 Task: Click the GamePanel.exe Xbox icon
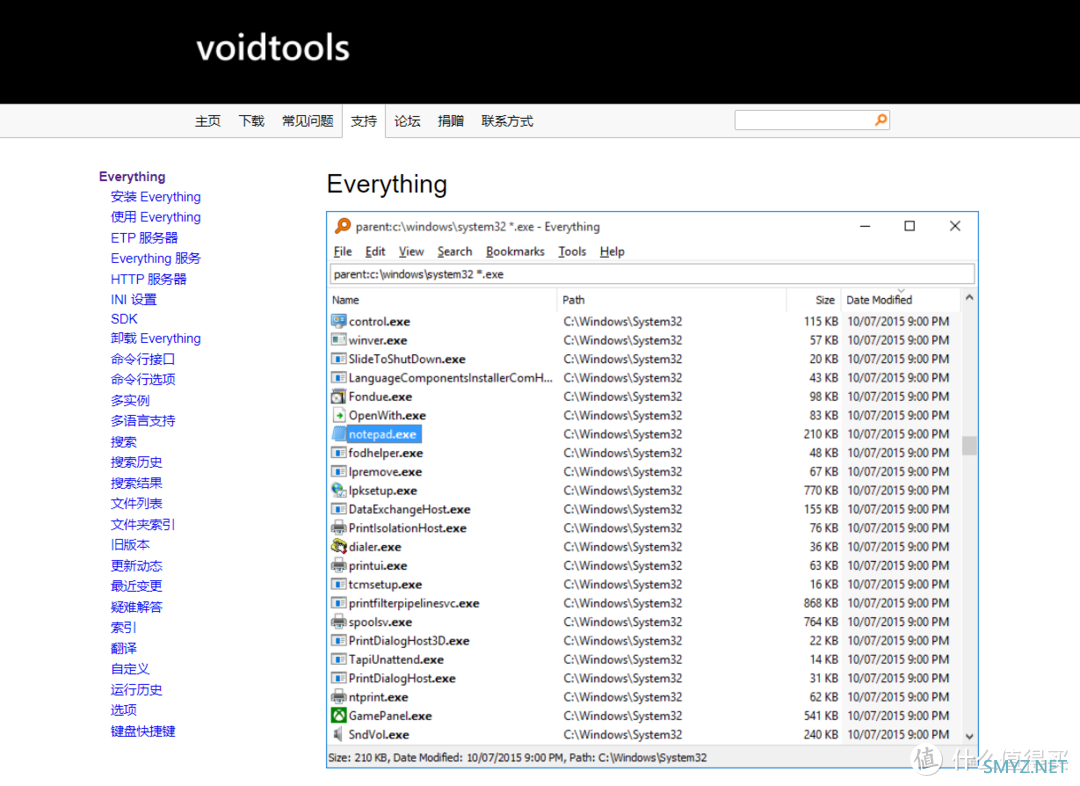click(338, 716)
